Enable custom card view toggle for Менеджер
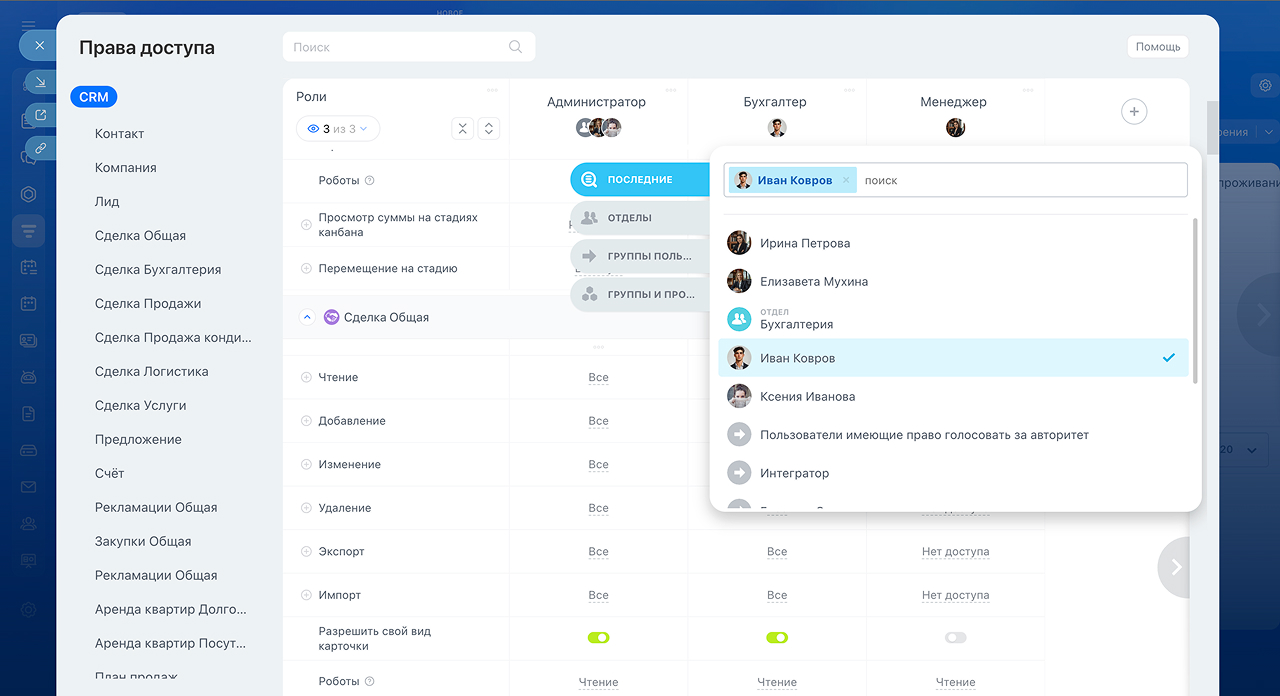 click(955, 638)
